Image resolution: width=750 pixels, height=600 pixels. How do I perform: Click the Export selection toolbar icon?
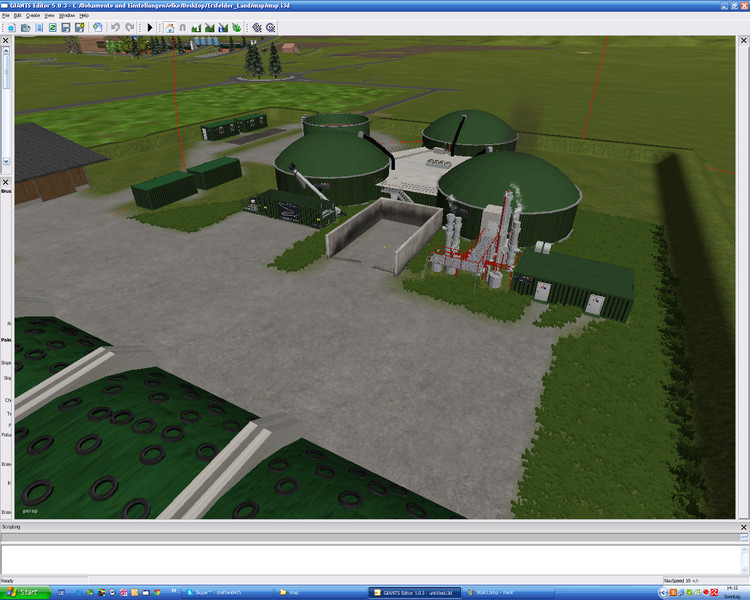tap(98, 28)
